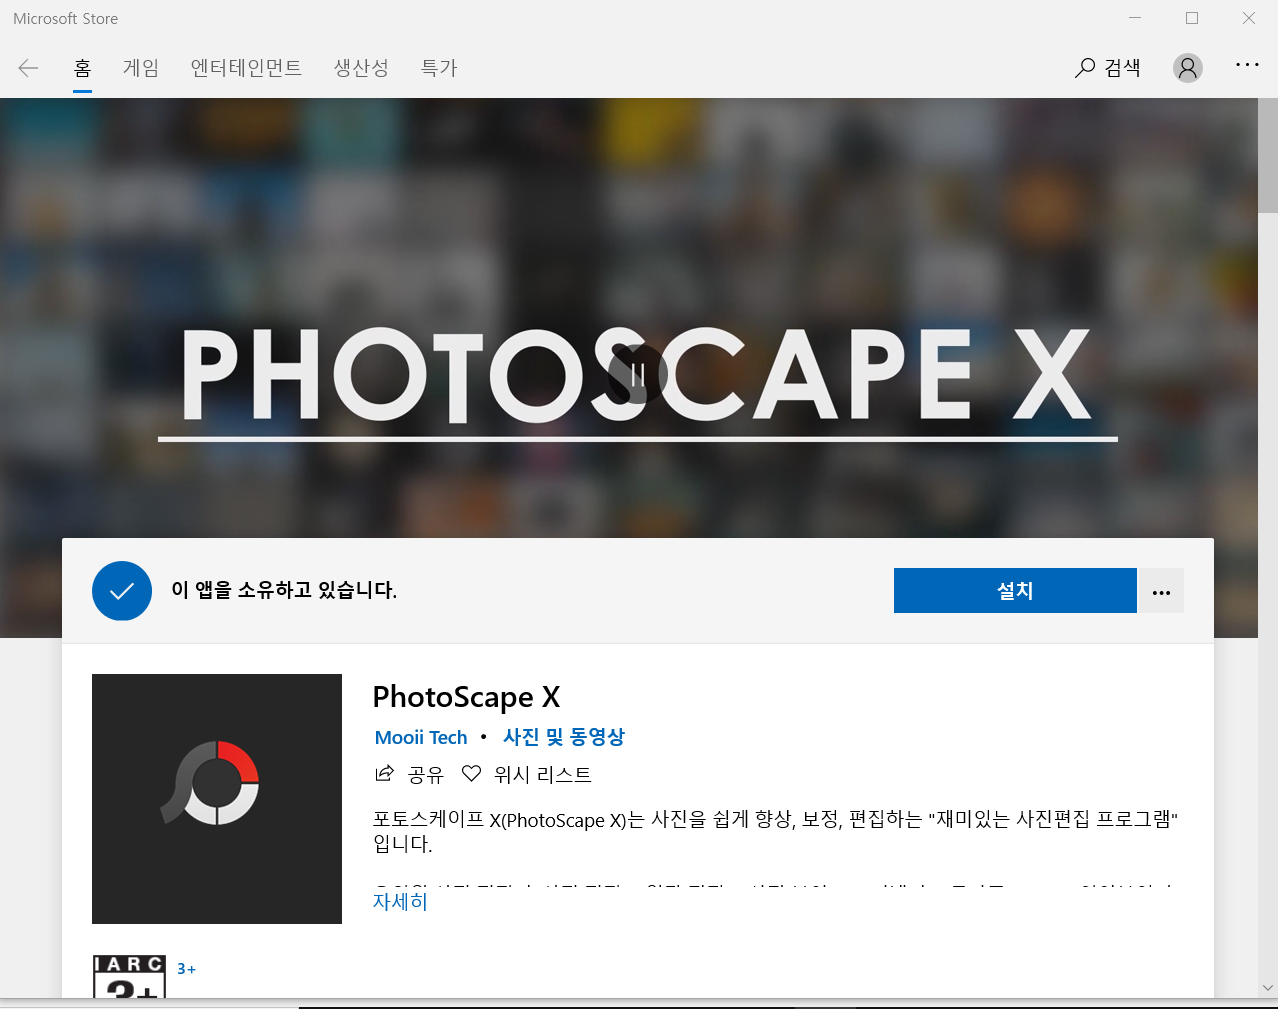Open the user account profile icon
The height and width of the screenshot is (1009, 1278).
point(1188,68)
